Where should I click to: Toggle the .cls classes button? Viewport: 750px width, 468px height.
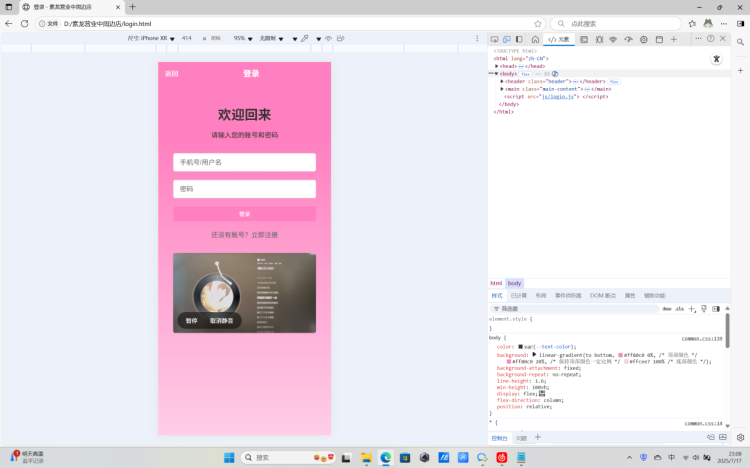pos(679,309)
